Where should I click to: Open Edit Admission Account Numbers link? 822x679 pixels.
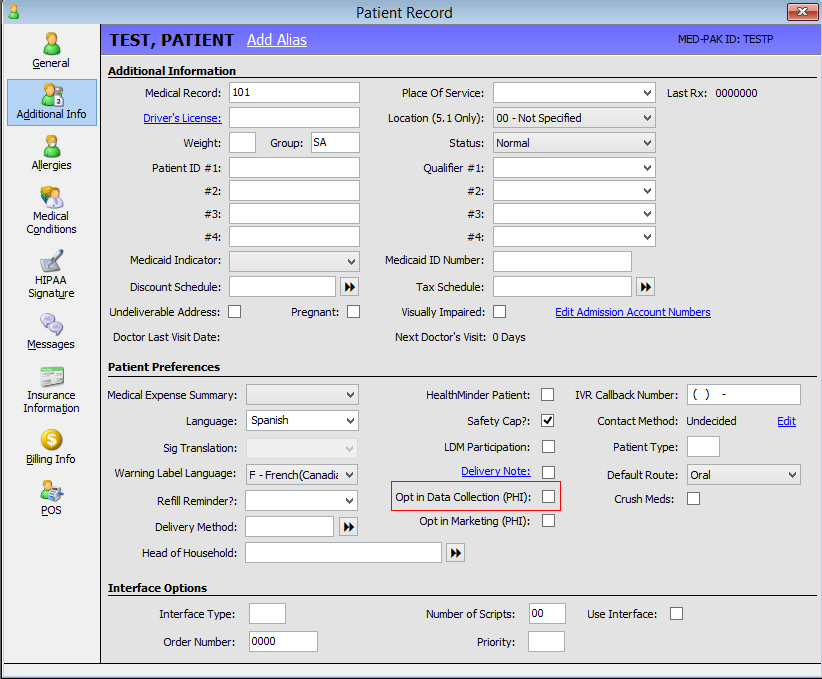click(633, 312)
